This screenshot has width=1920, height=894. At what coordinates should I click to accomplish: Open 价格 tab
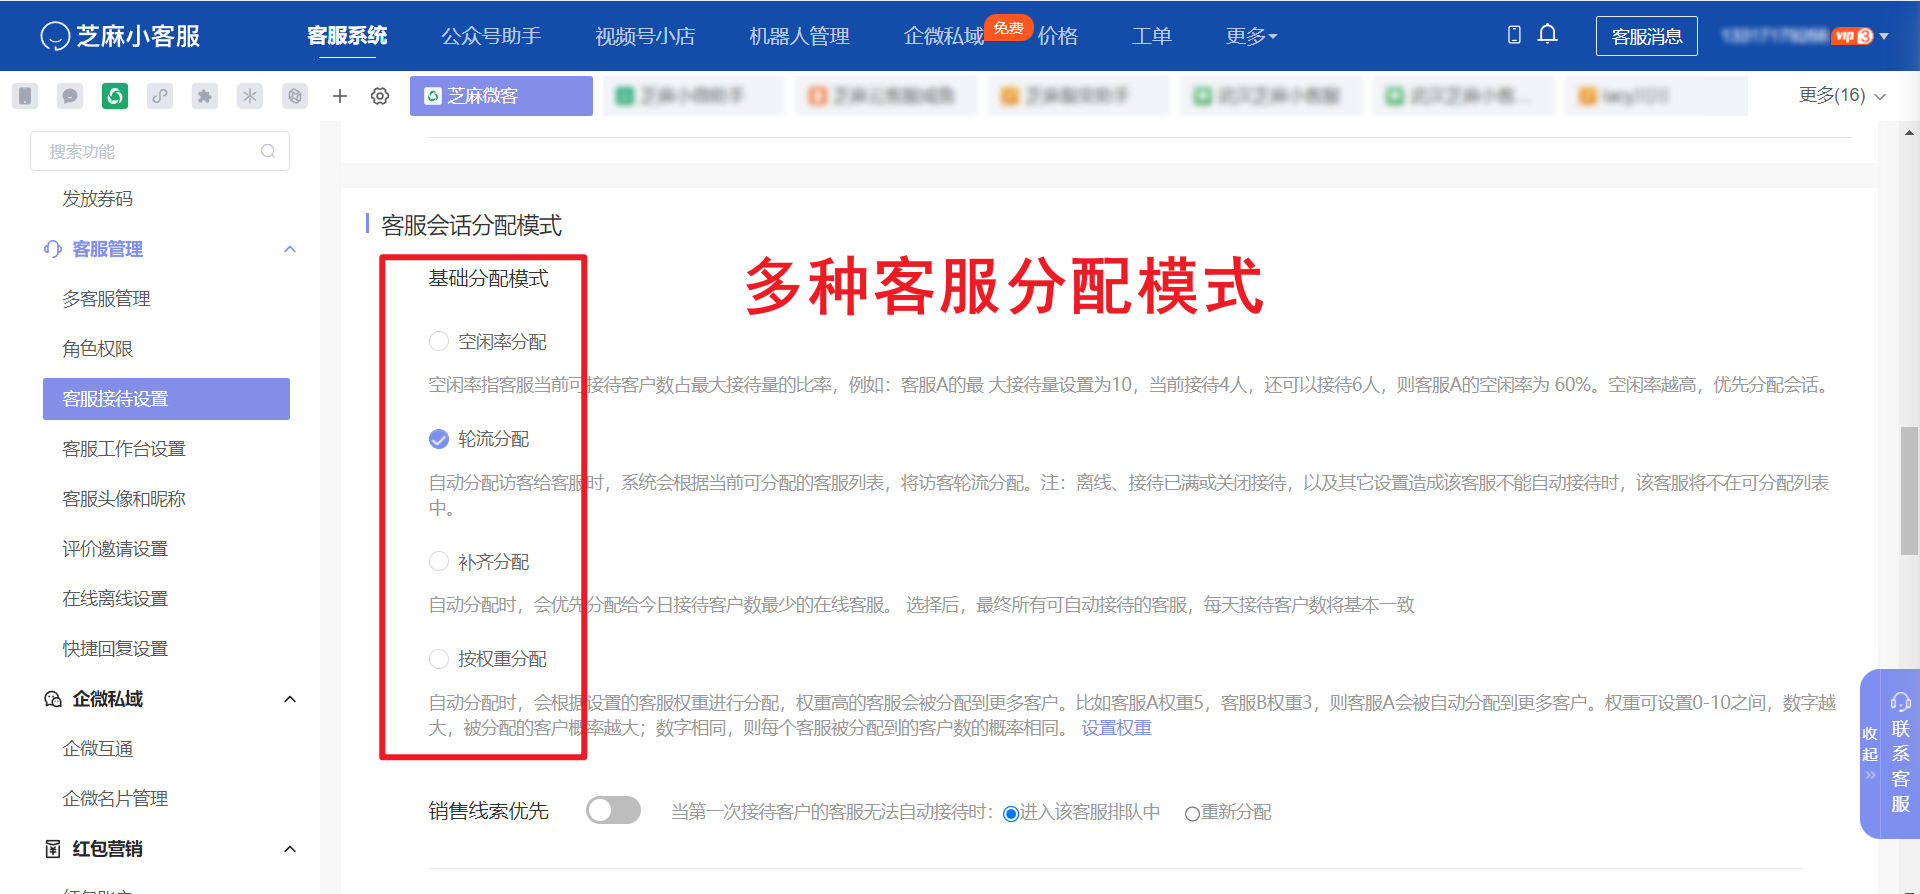1058,36
